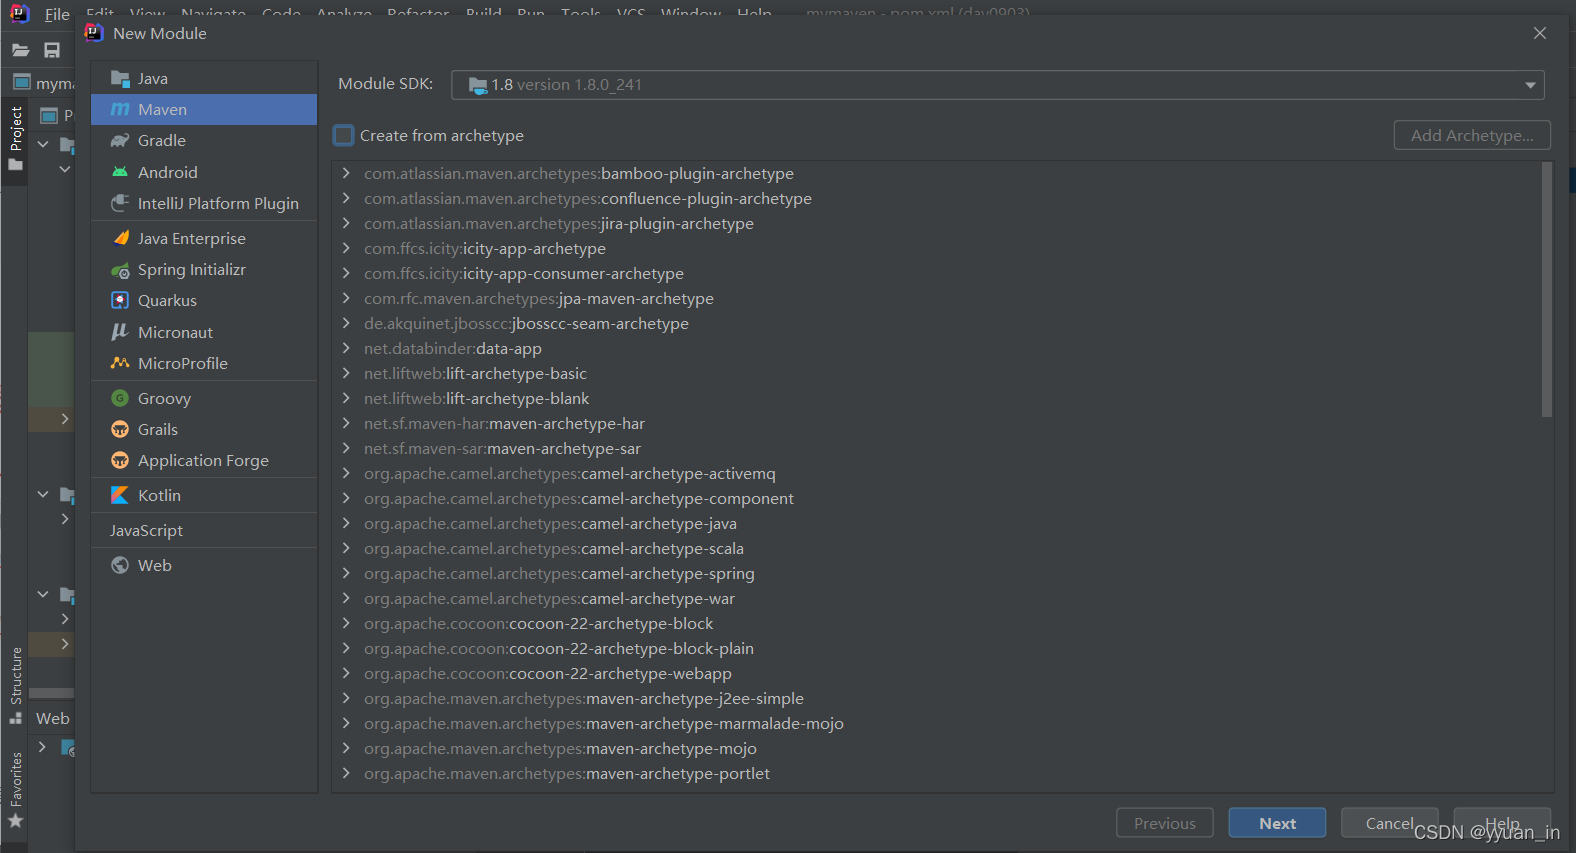Select camel-archetype-war row

point(938,598)
